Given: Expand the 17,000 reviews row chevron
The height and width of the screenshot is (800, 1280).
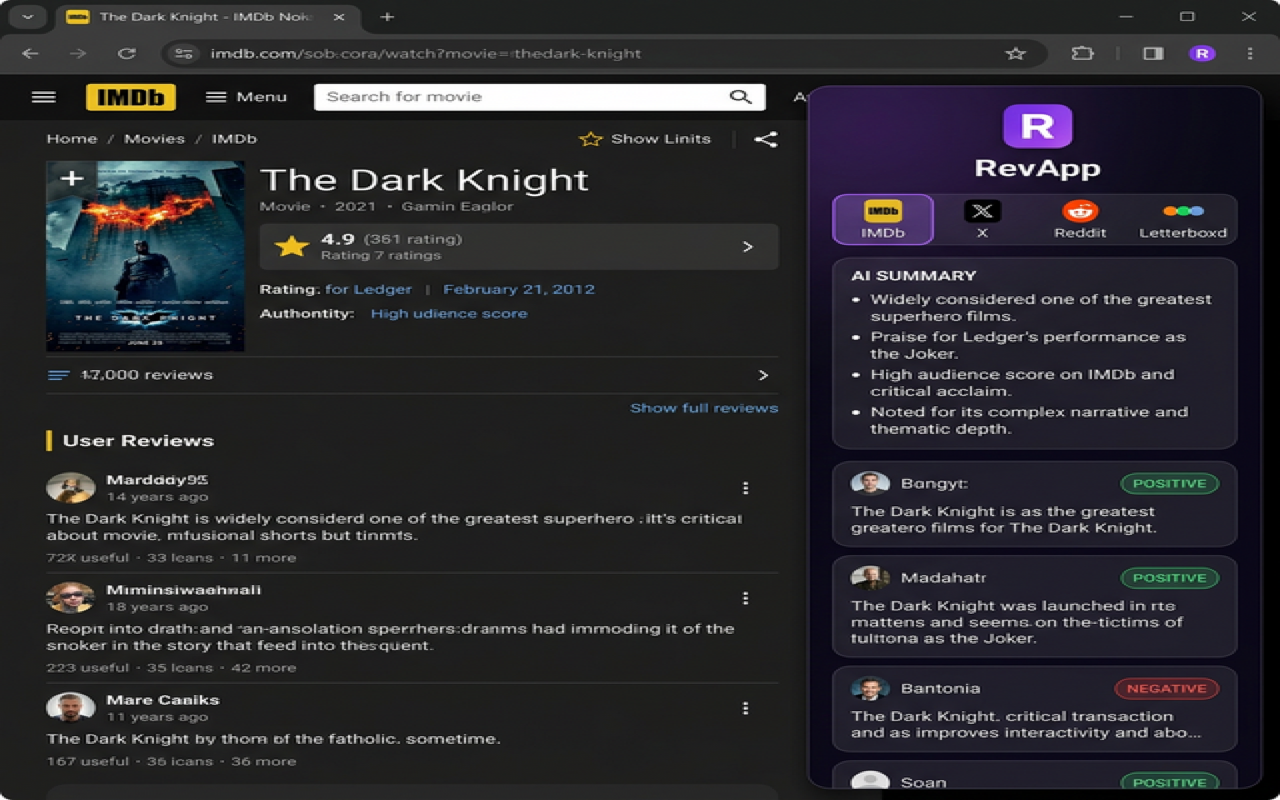Looking at the screenshot, I should coord(763,375).
